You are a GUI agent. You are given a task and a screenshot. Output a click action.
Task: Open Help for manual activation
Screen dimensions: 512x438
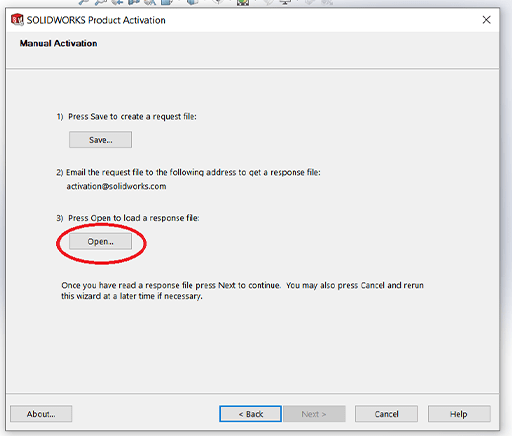coord(459,414)
